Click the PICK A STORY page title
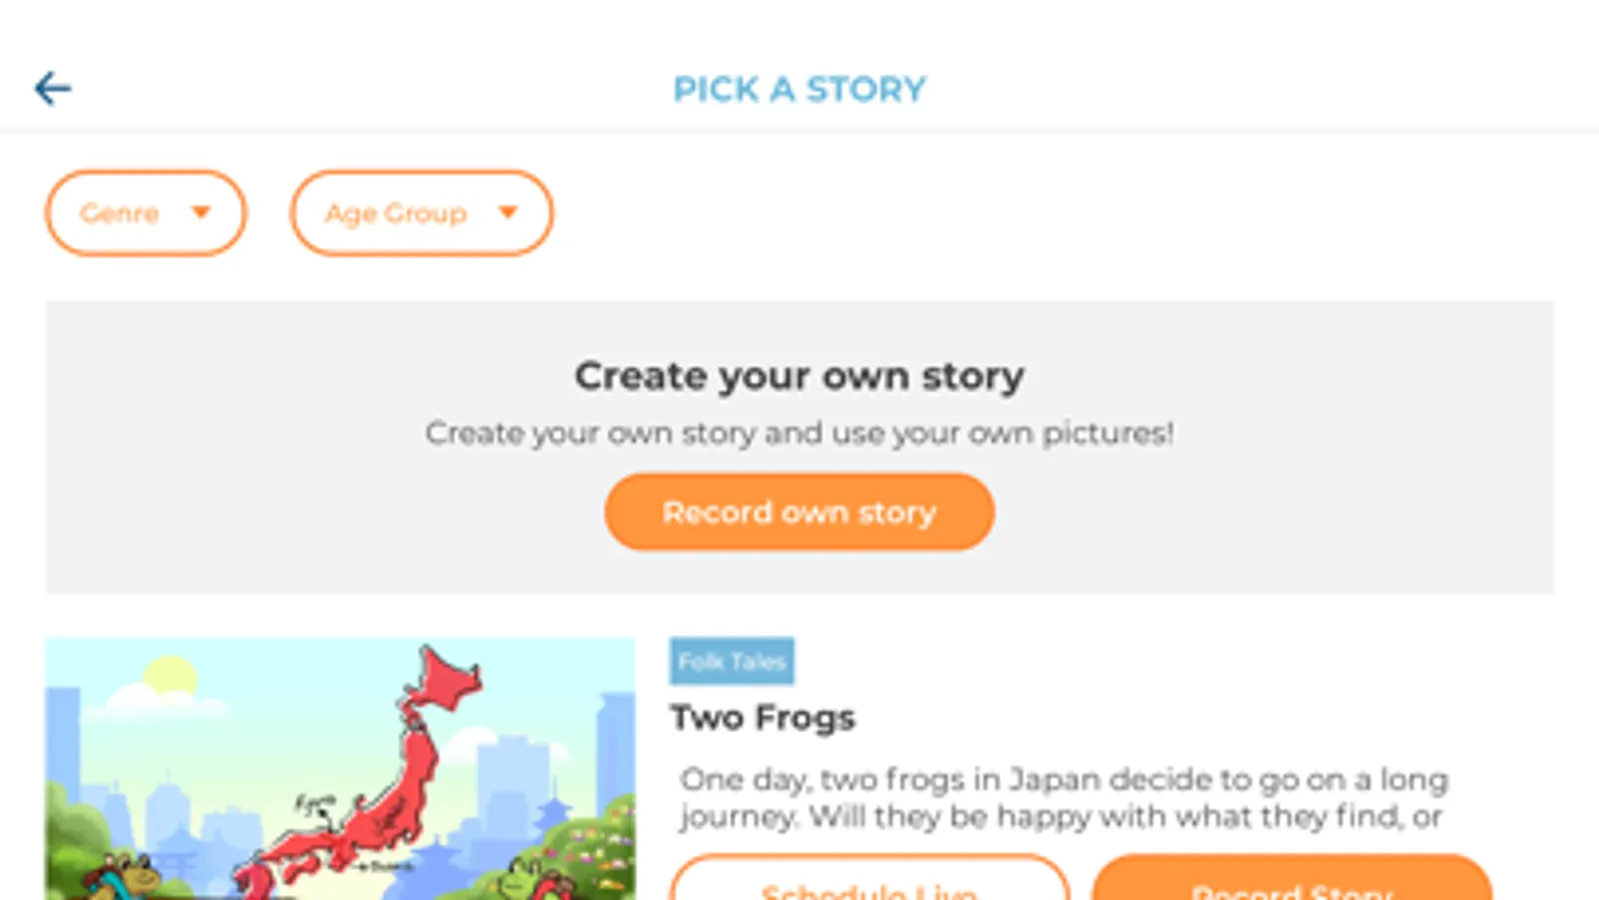 799,89
